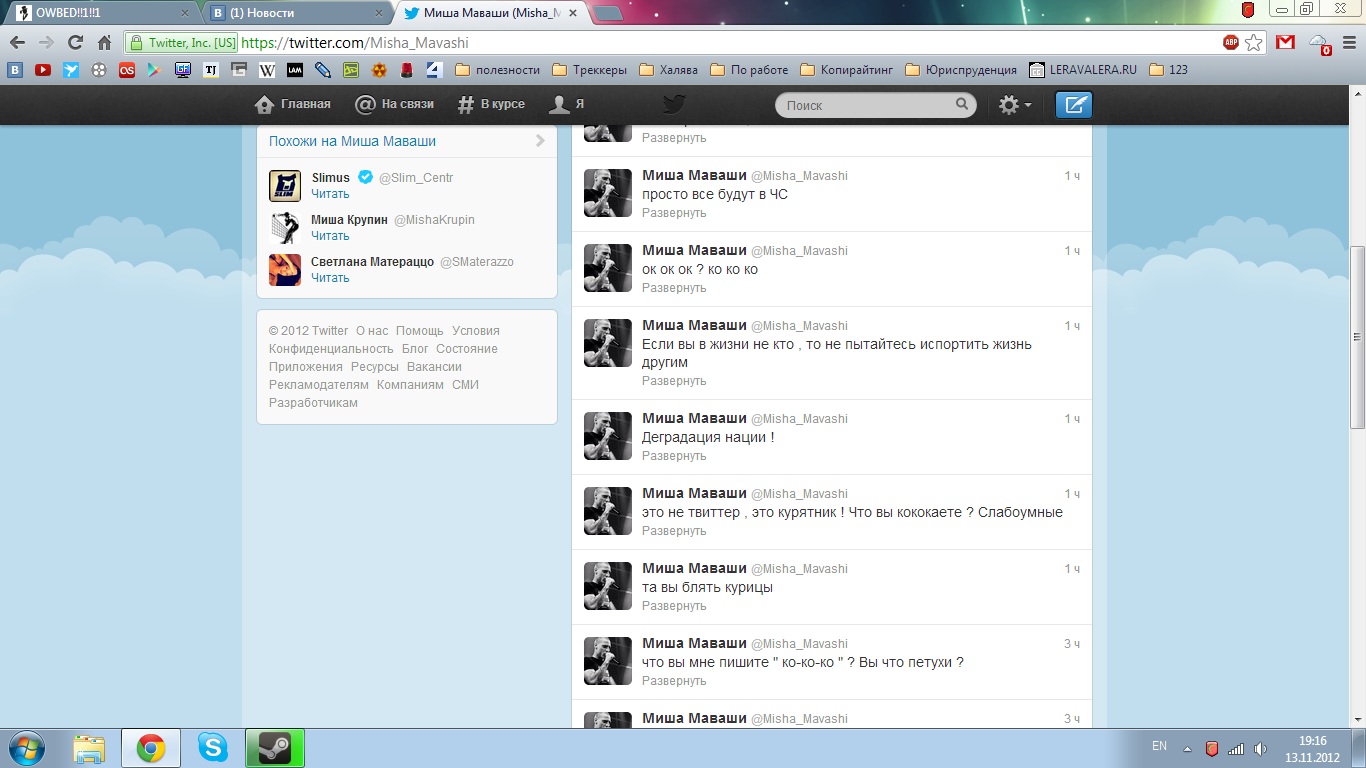Open Windows Explorer from the taskbar
The width and height of the screenshot is (1366, 768).
point(89,748)
